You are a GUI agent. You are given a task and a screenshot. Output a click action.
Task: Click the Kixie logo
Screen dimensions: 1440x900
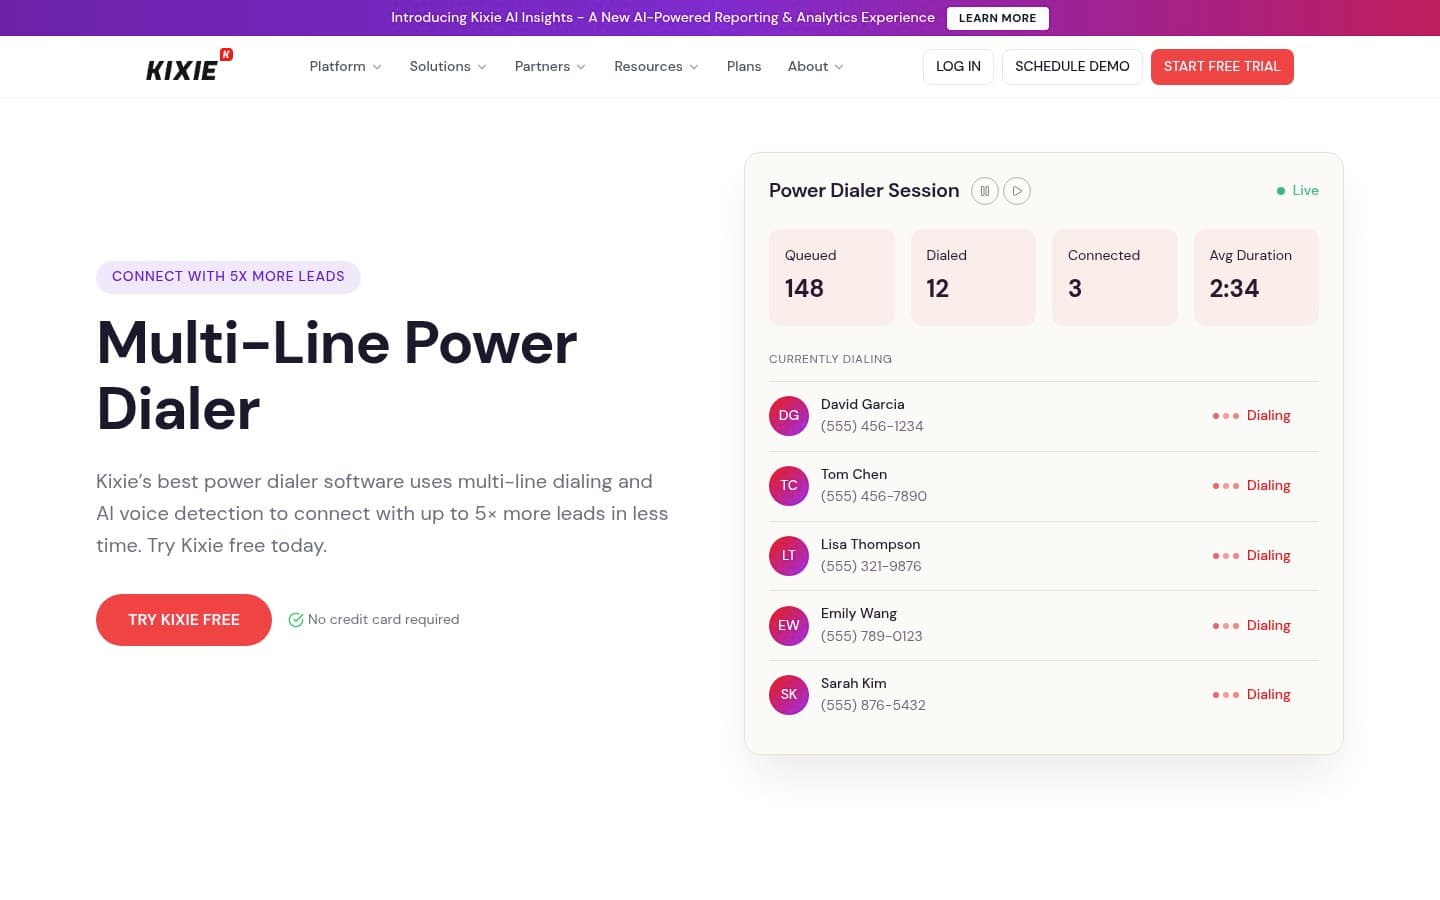tap(189, 66)
